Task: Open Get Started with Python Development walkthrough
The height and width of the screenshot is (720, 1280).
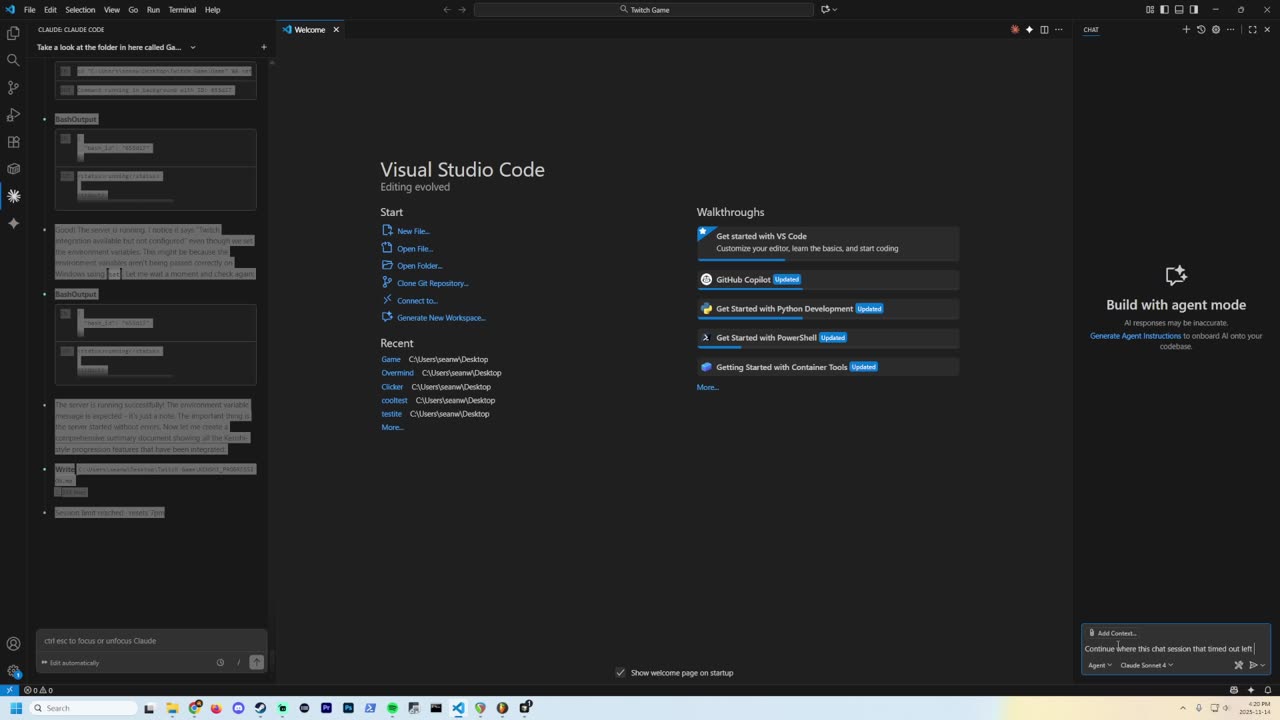Action: pyautogui.click(x=828, y=309)
